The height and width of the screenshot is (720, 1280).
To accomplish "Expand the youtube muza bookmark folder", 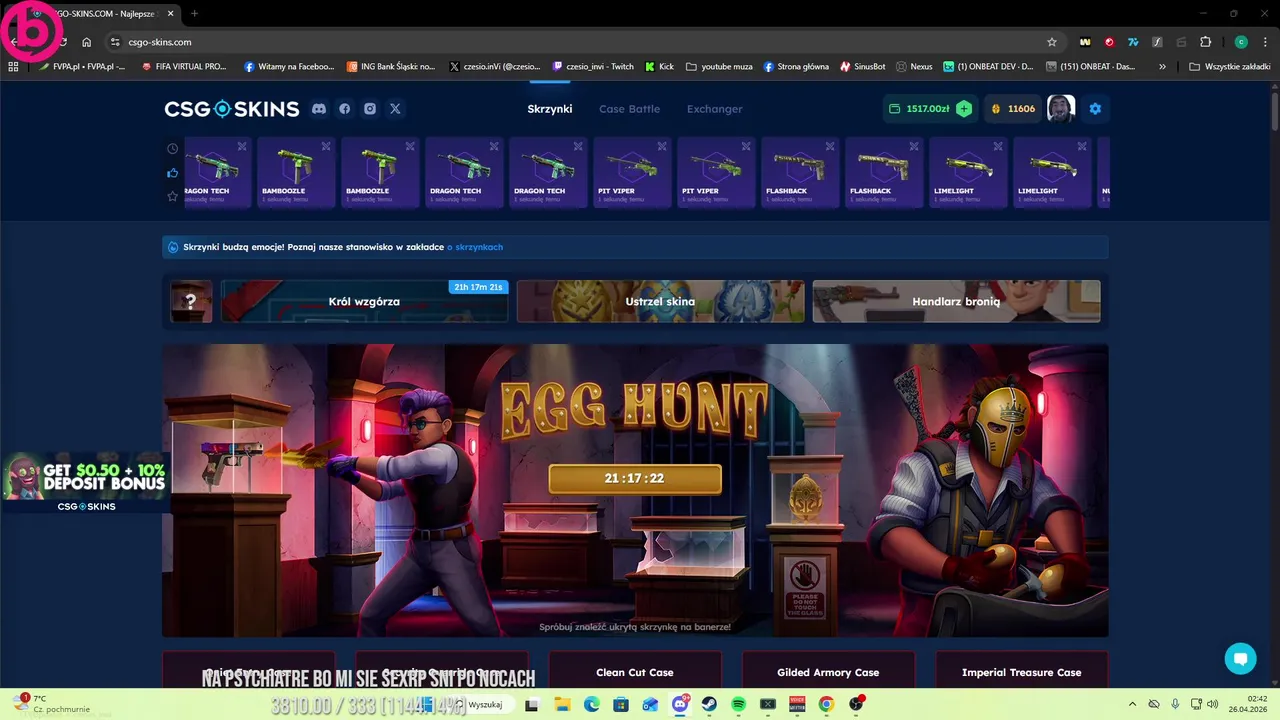I will [x=719, y=67].
